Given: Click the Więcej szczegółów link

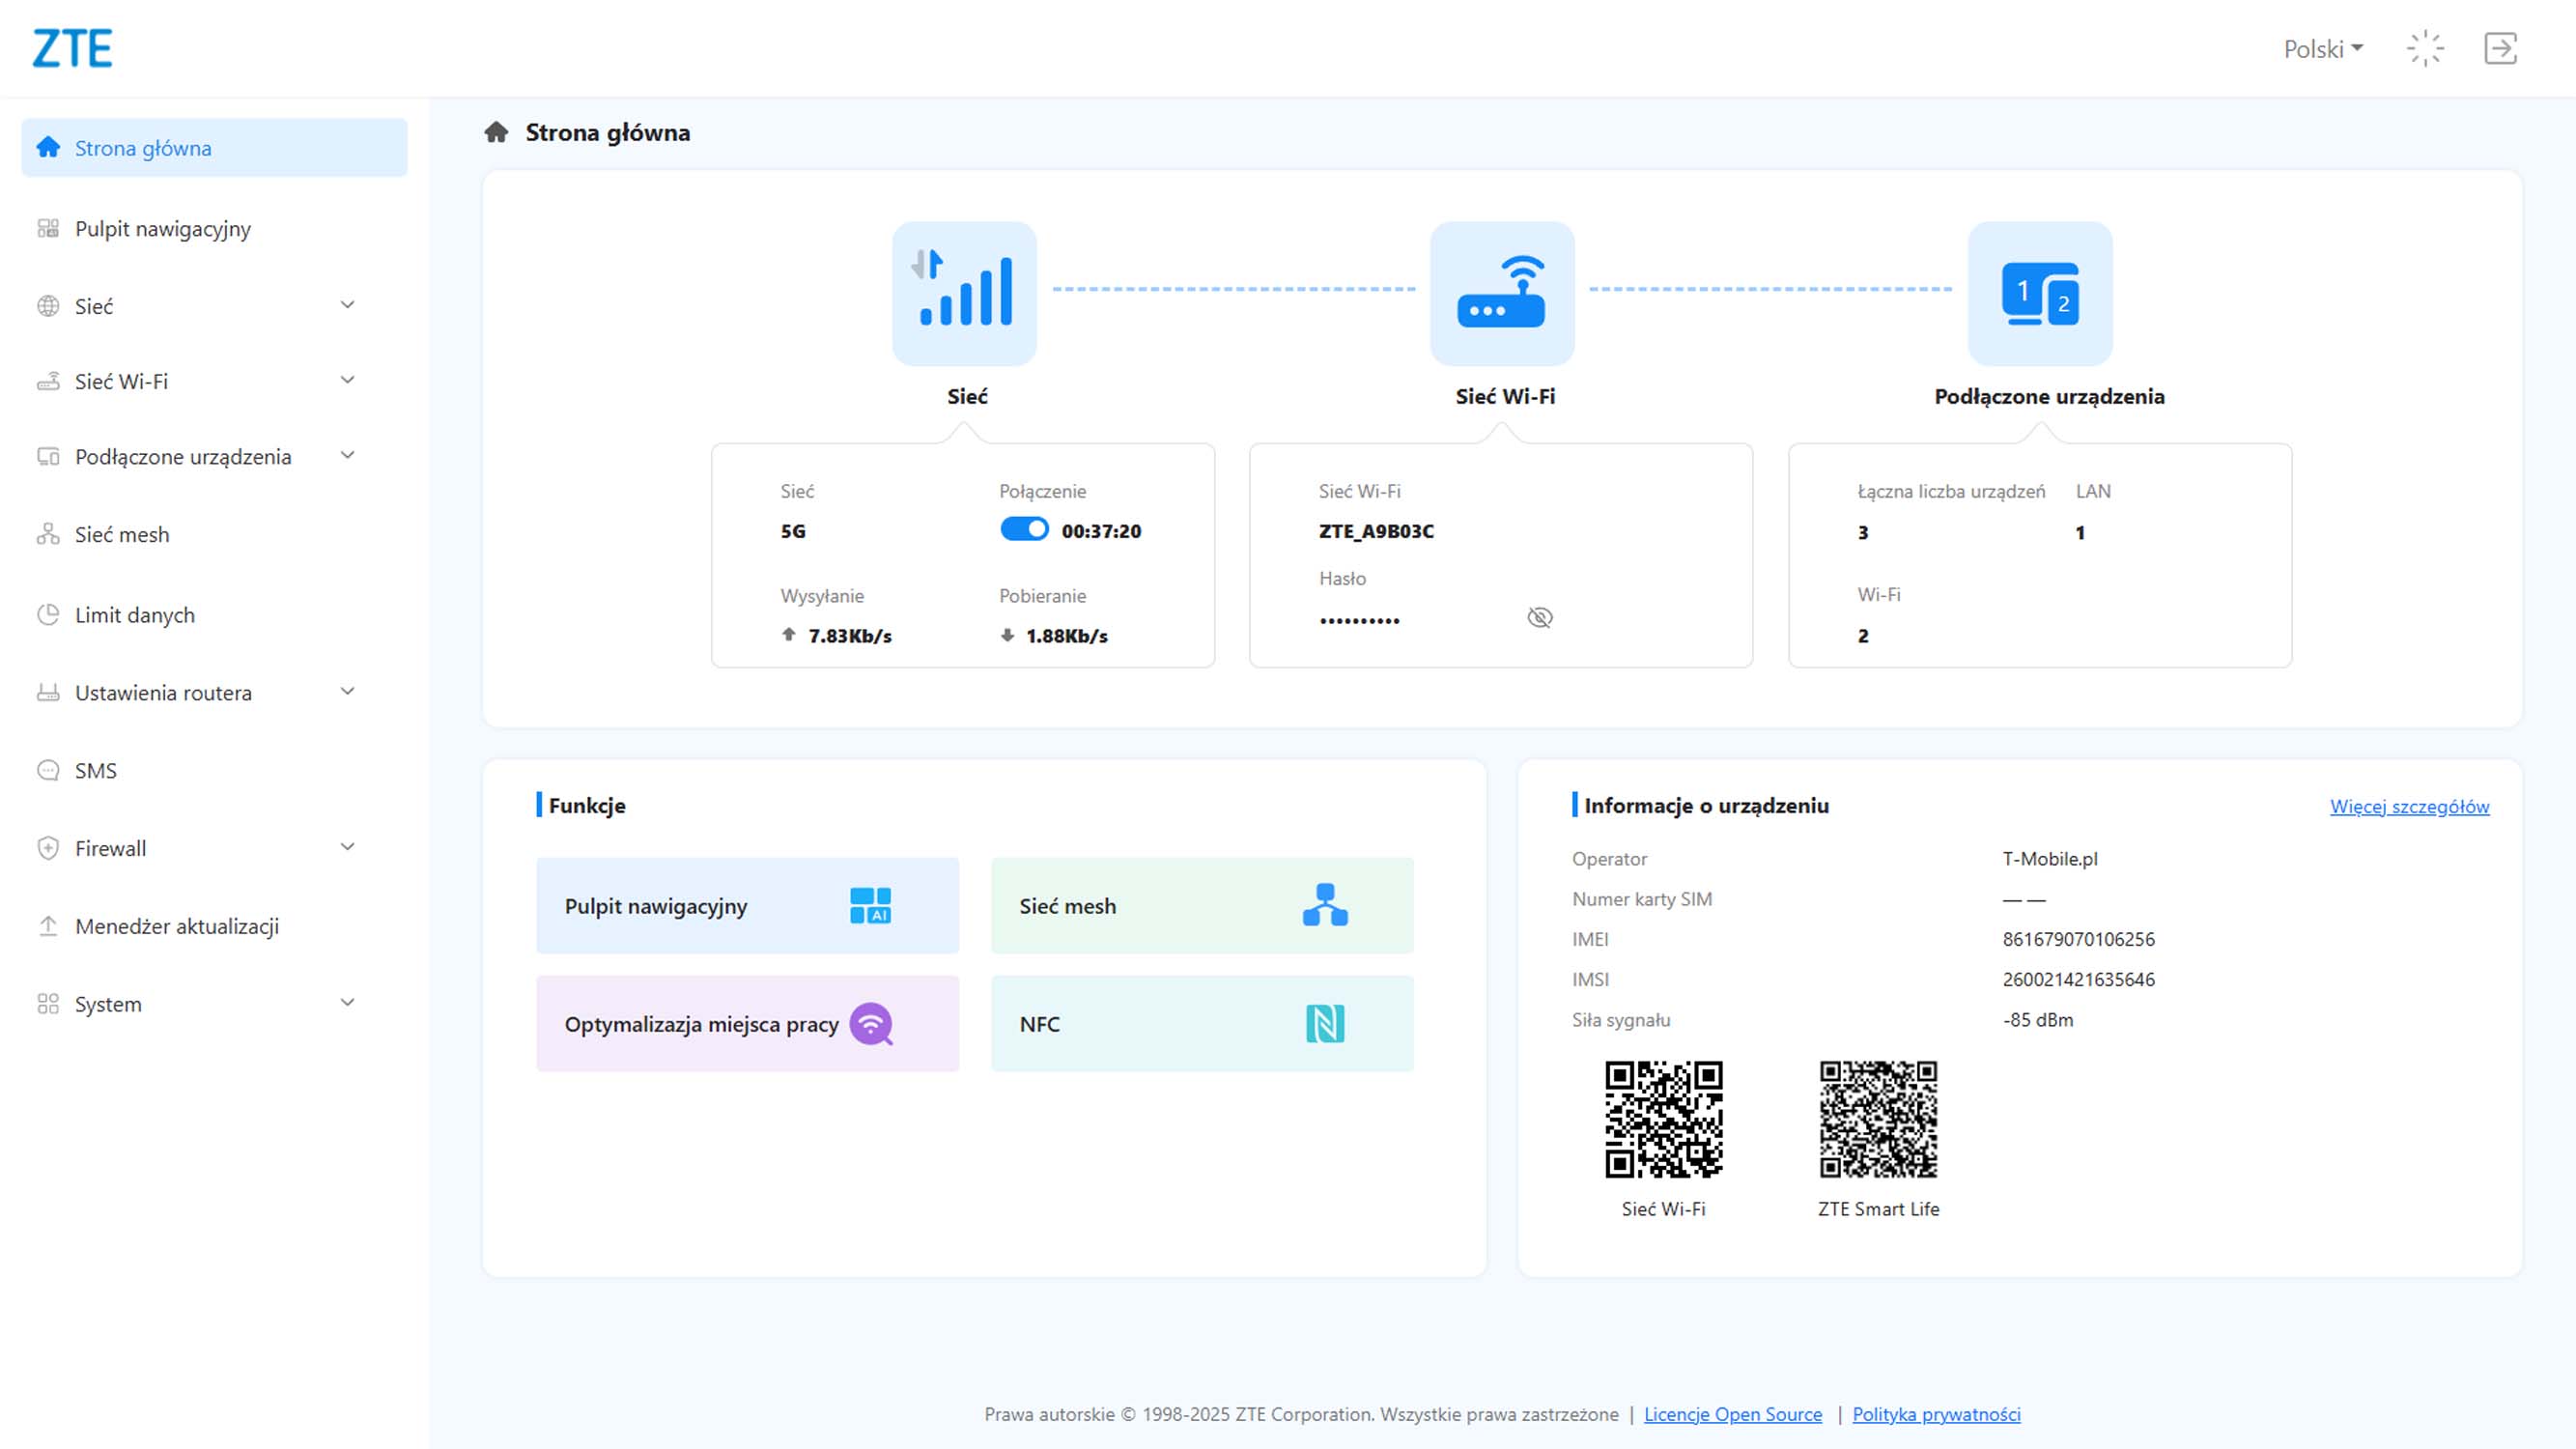Looking at the screenshot, I should (x=2408, y=806).
